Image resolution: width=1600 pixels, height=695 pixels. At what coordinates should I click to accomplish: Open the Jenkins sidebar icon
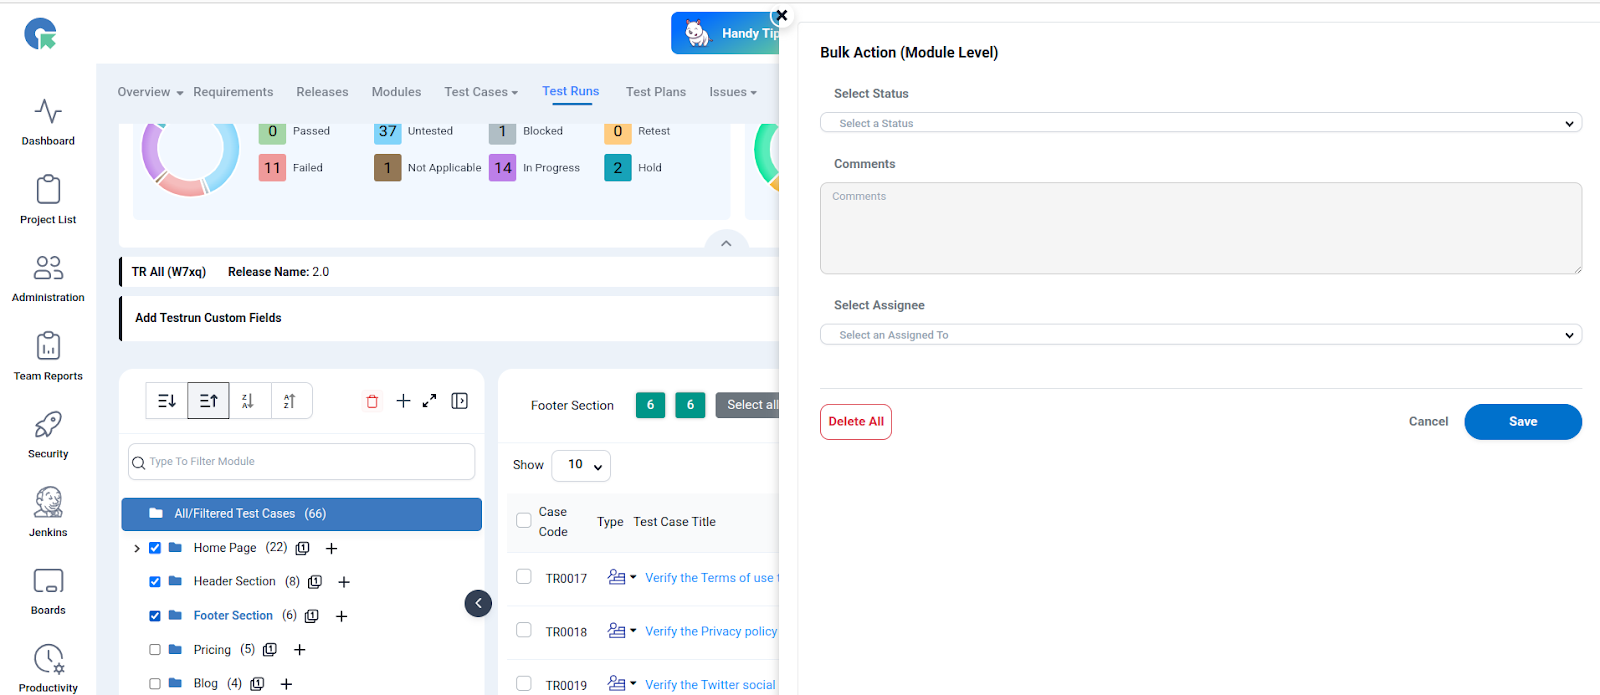(48, 502)
